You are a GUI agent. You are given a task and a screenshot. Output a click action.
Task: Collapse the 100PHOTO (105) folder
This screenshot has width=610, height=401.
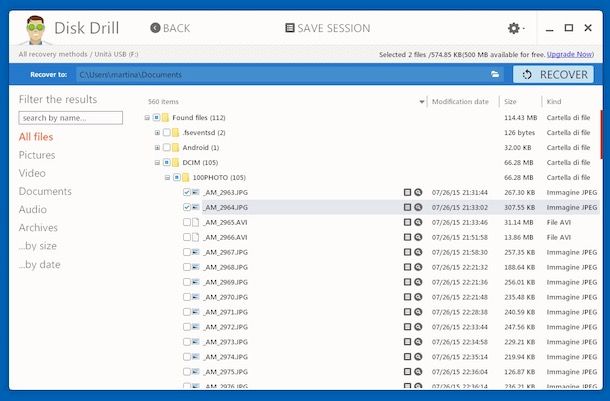167,177
